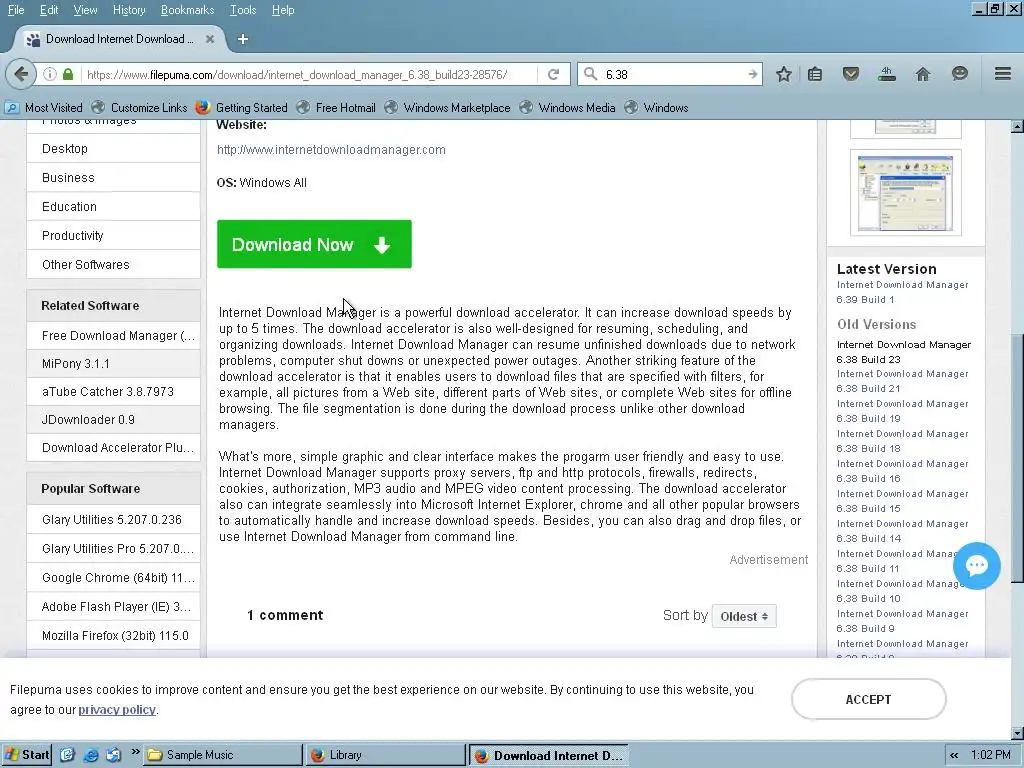Image resolution: width=1024 pixels, height=768 pixels.
Task: Open the View menu
Action: [x=85, y=10]
